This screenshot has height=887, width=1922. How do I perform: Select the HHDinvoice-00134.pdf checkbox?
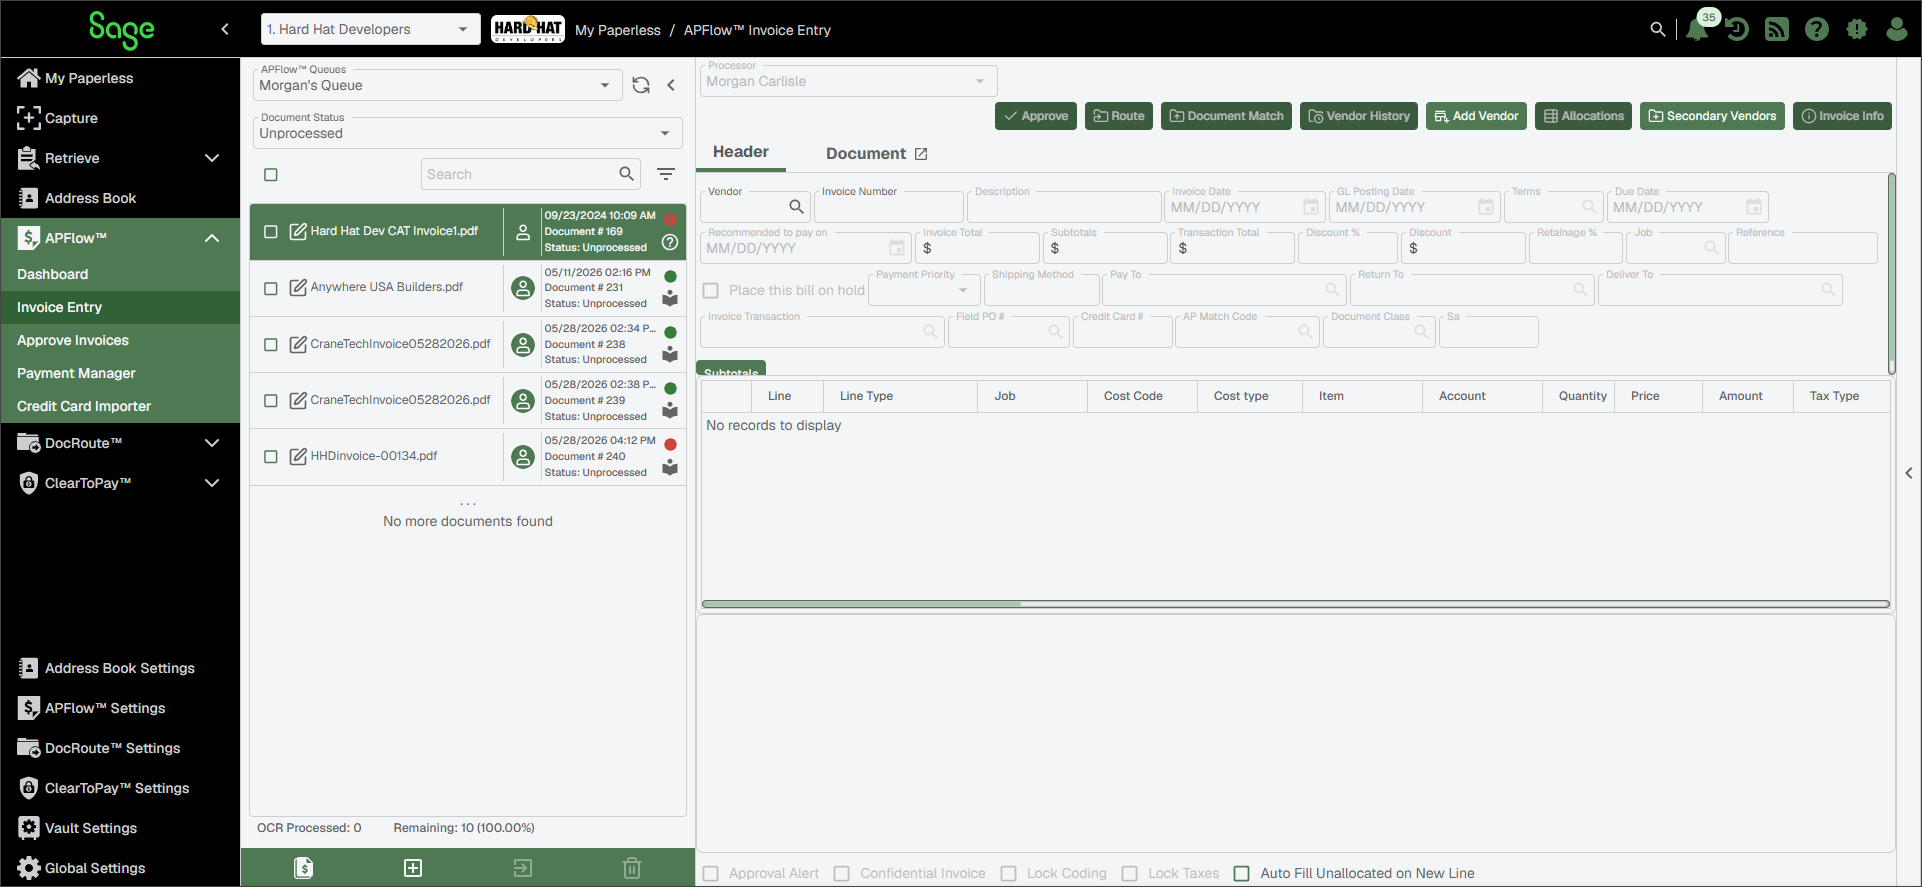(271, 457)
